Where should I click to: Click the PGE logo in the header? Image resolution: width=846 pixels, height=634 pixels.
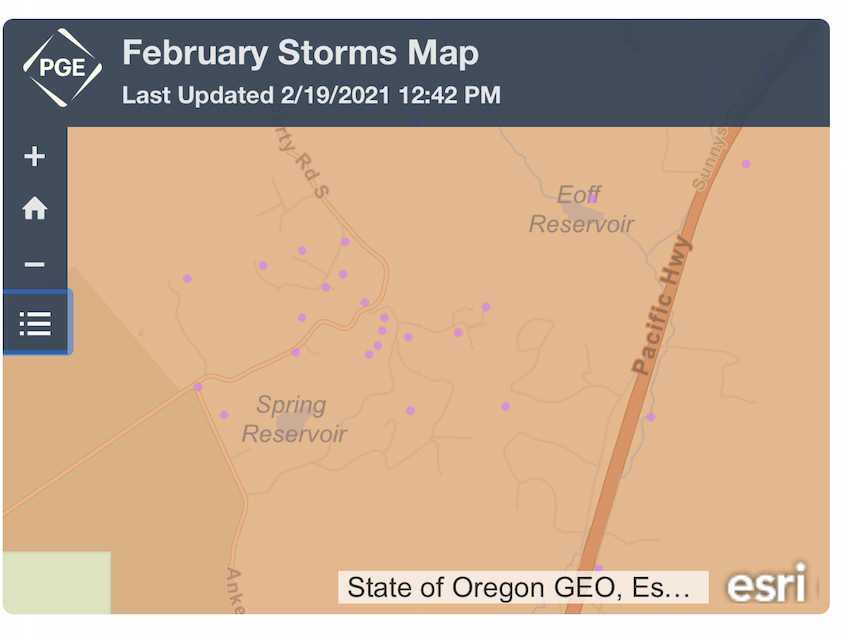click(x=62, y=69)
